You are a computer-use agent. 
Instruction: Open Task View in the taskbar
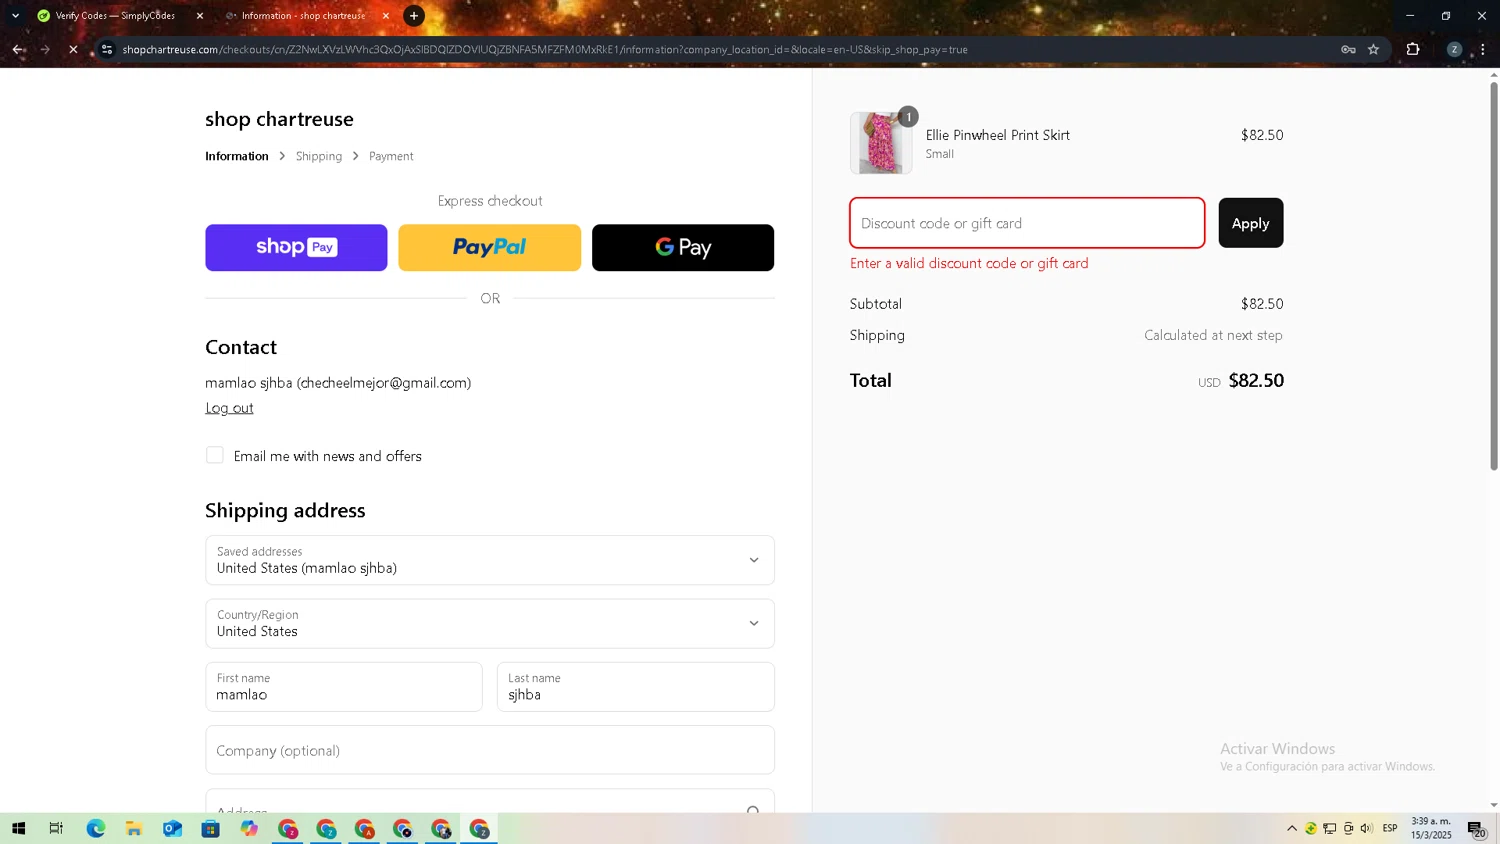[56, 828]
